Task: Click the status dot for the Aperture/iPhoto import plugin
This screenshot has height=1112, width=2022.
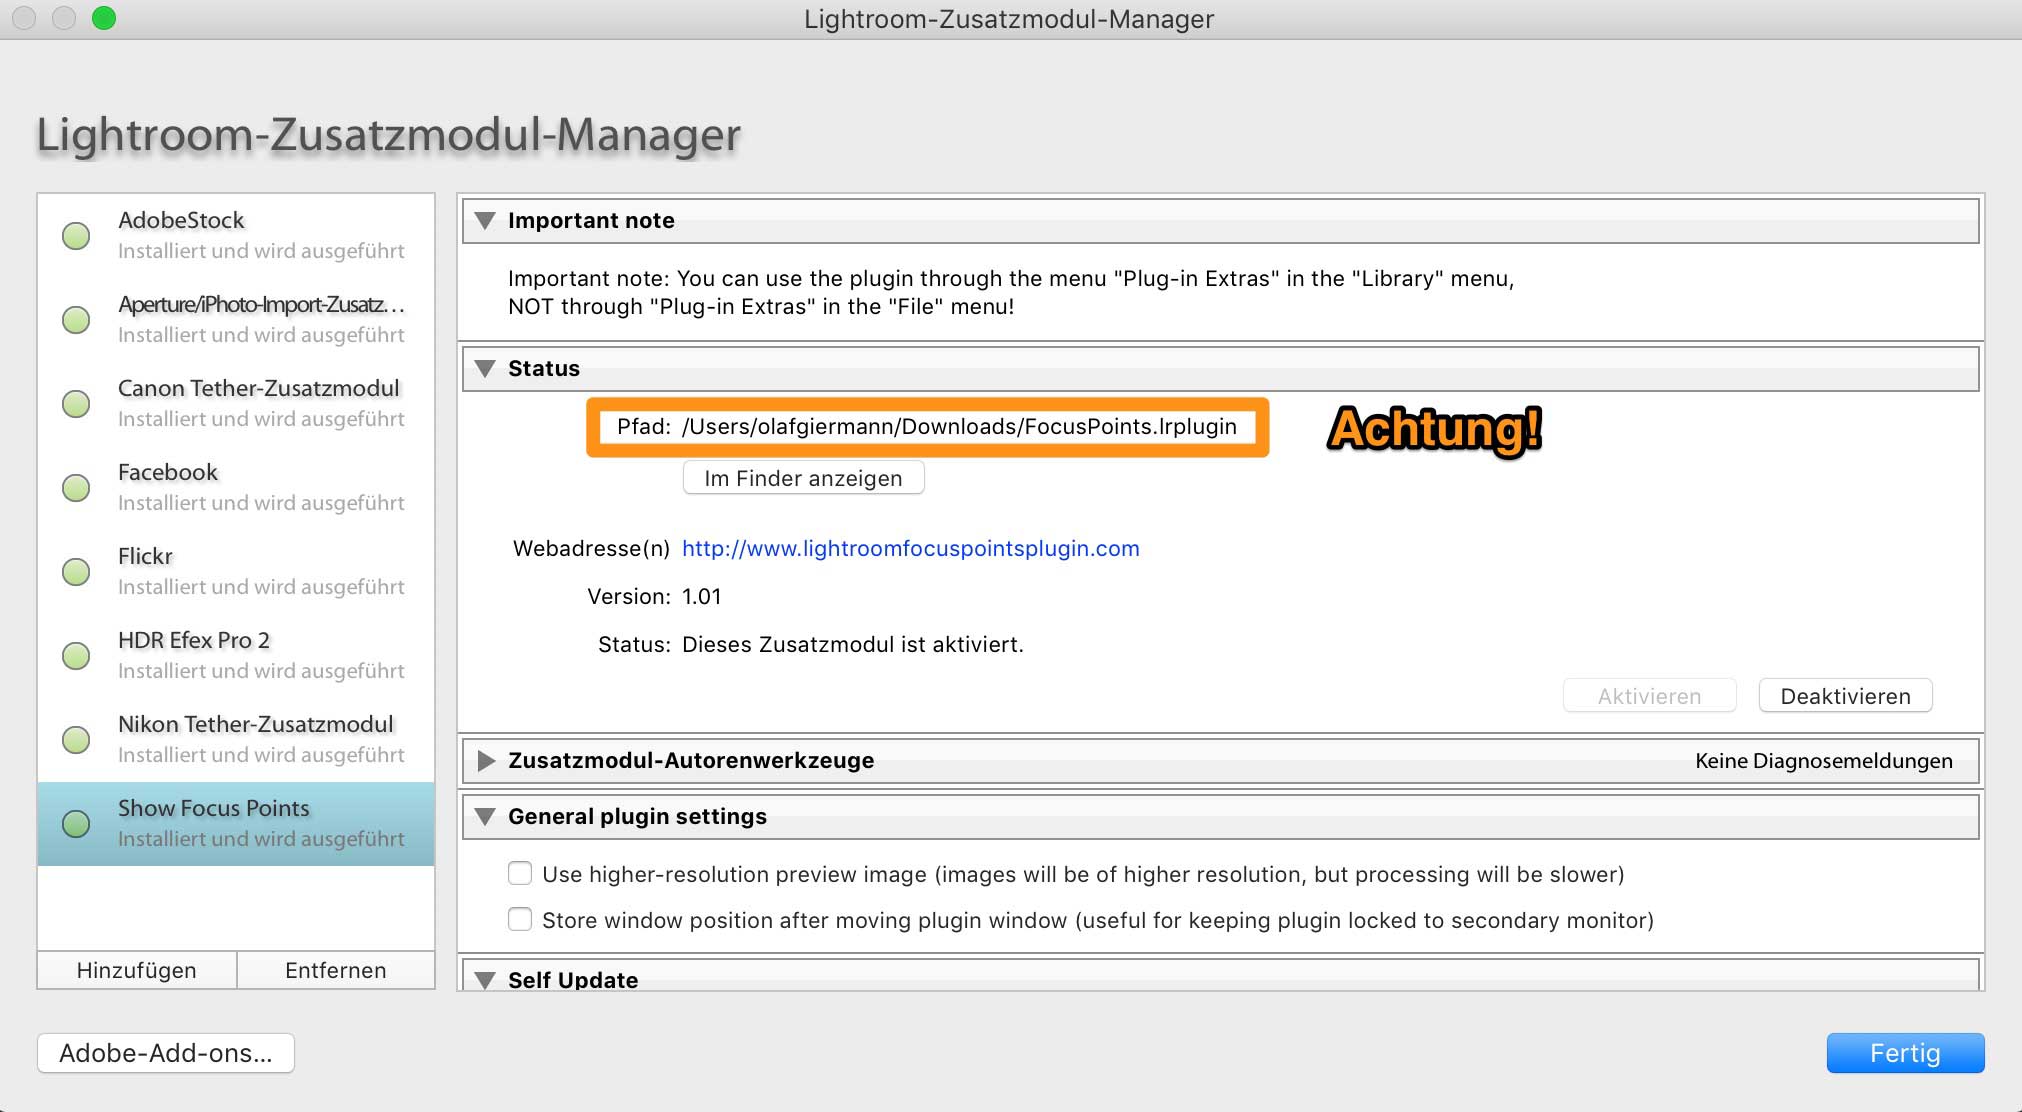Action: point(76,320)
